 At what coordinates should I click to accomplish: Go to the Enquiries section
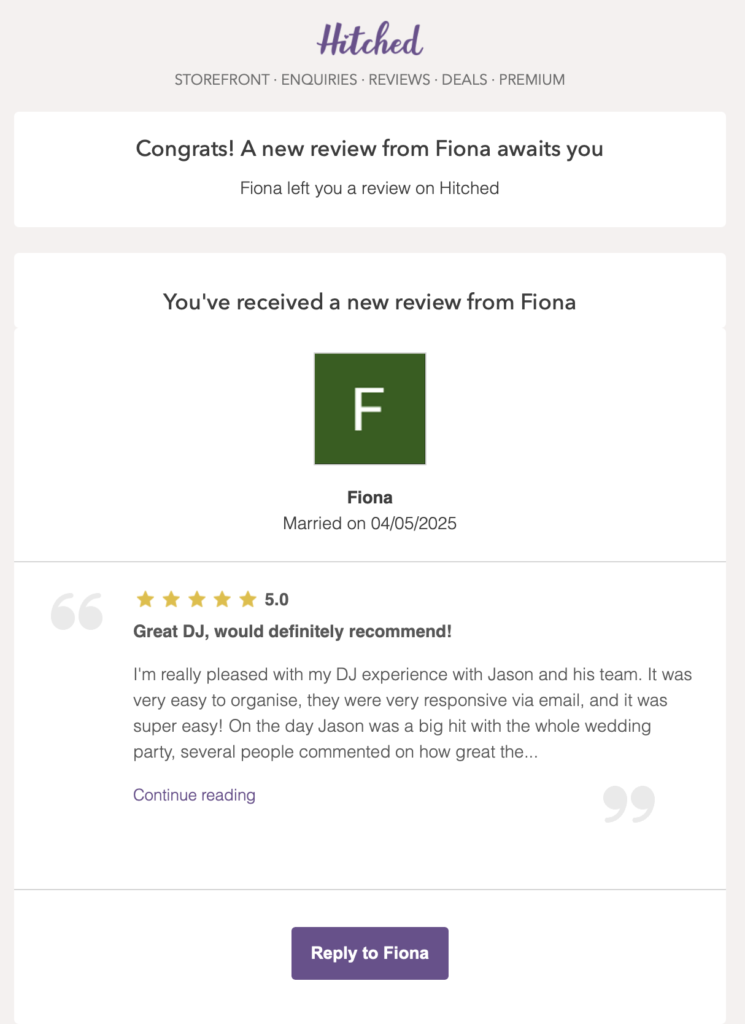319,80
